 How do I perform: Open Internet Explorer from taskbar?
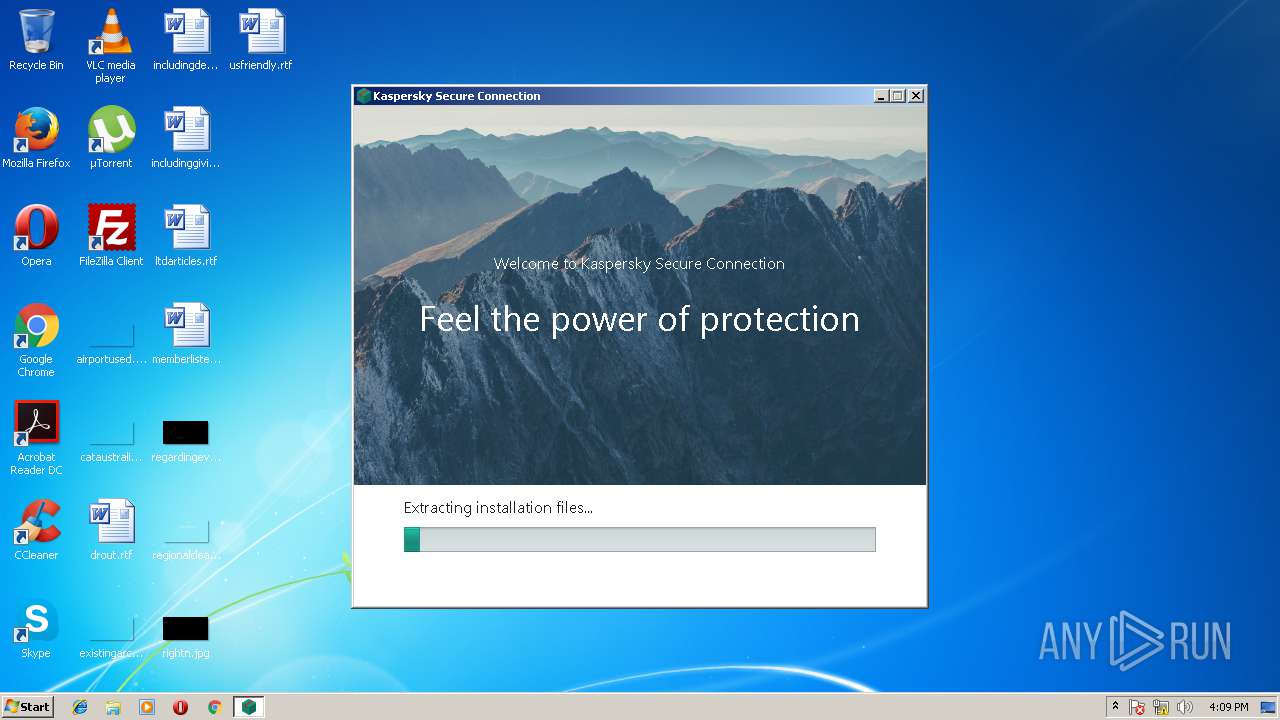80,707
